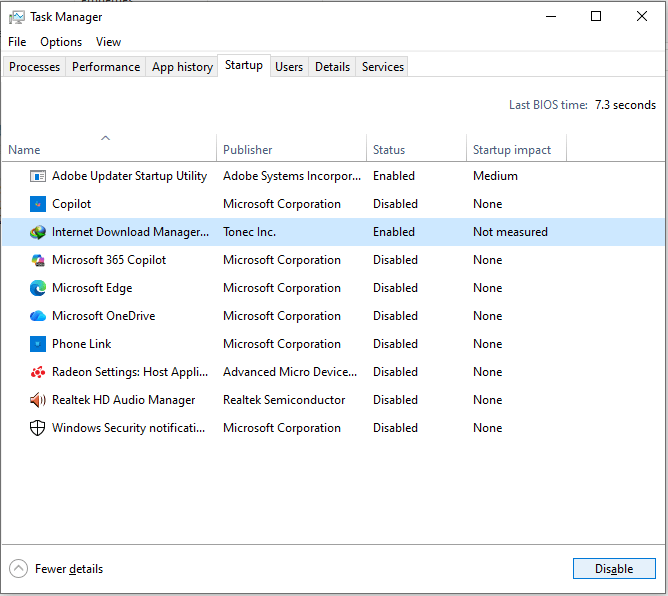
Task: Minimize the Task Manager window
Action: (551, 17)
